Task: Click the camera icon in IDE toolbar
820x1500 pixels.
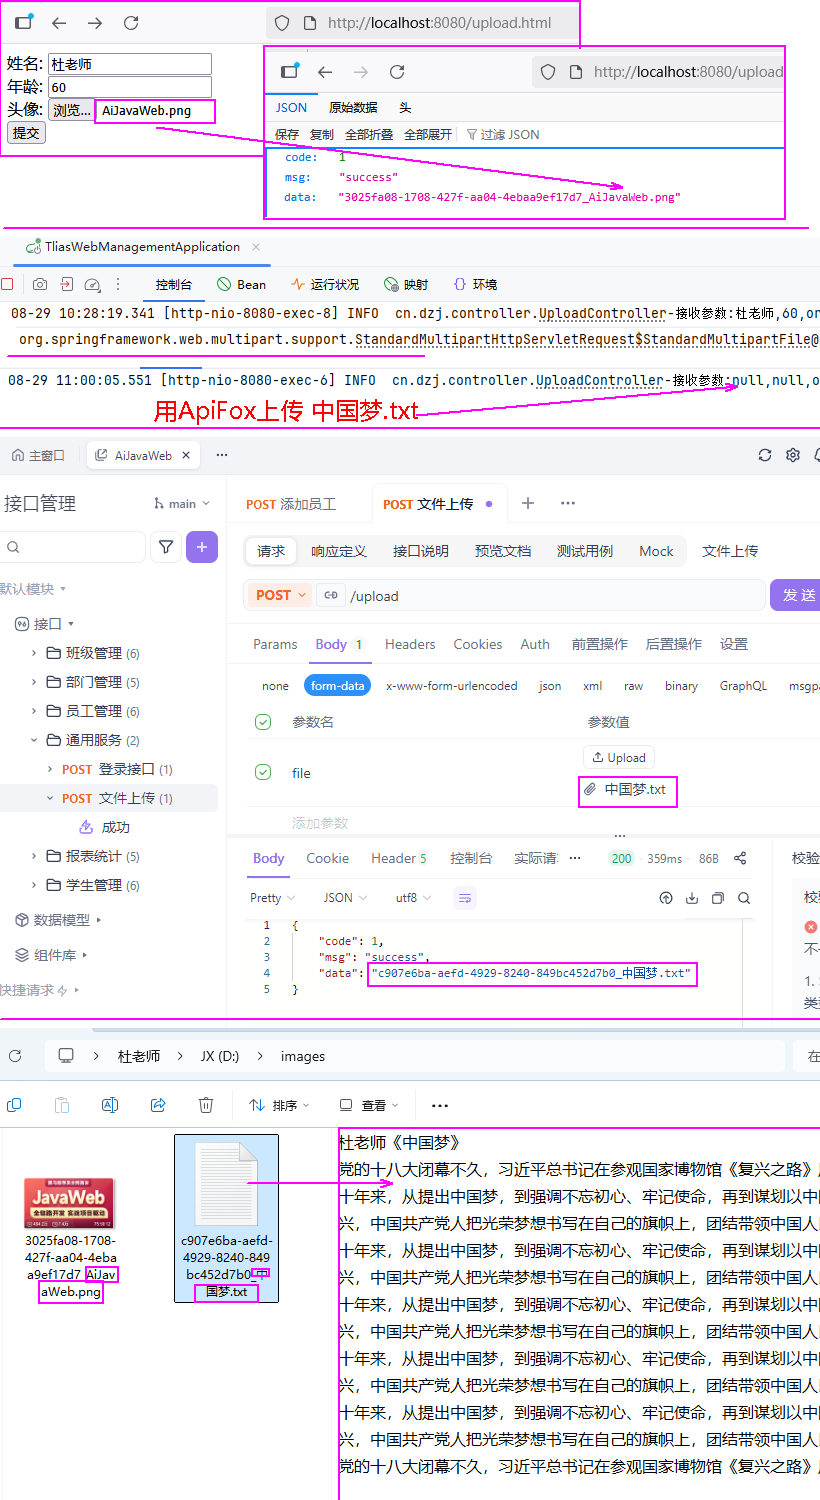Action: [x=40, y=285]
